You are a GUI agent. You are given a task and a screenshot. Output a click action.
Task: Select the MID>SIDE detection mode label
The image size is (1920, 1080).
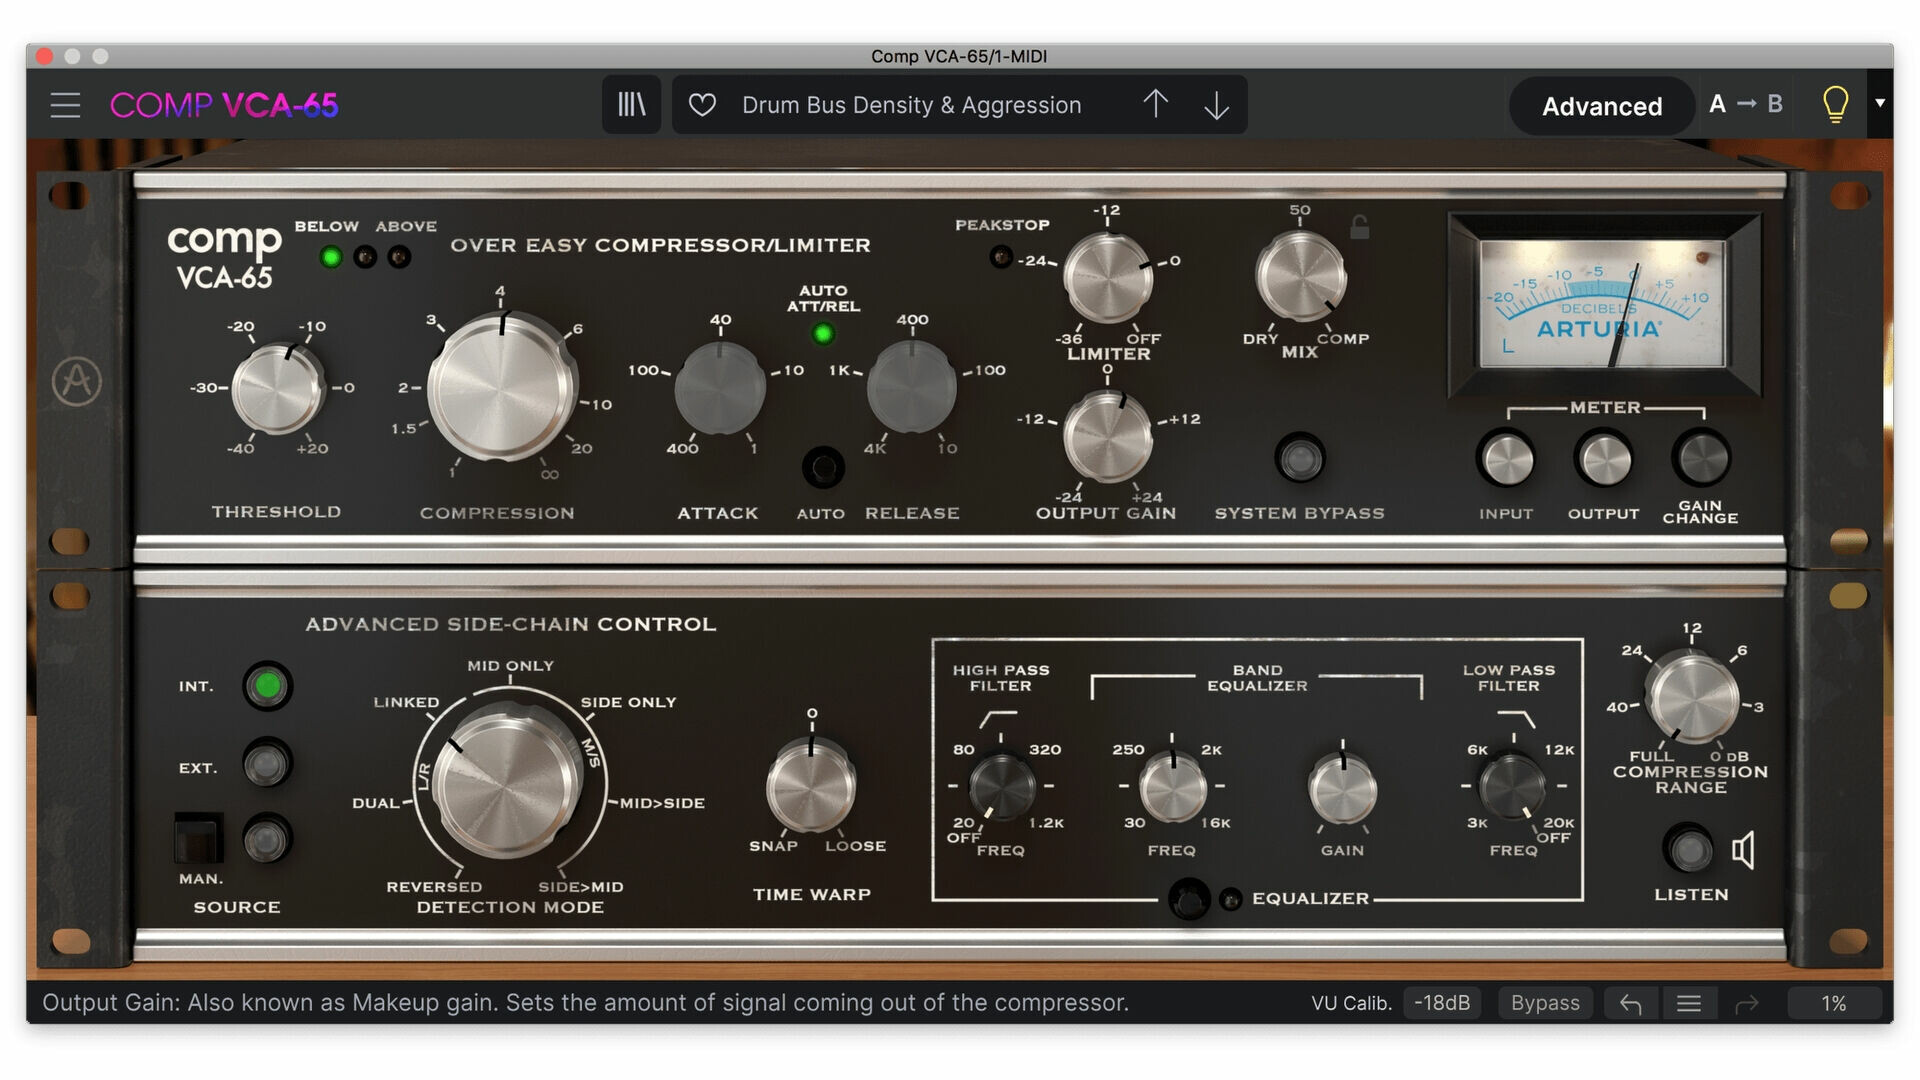tap(662, 803)
